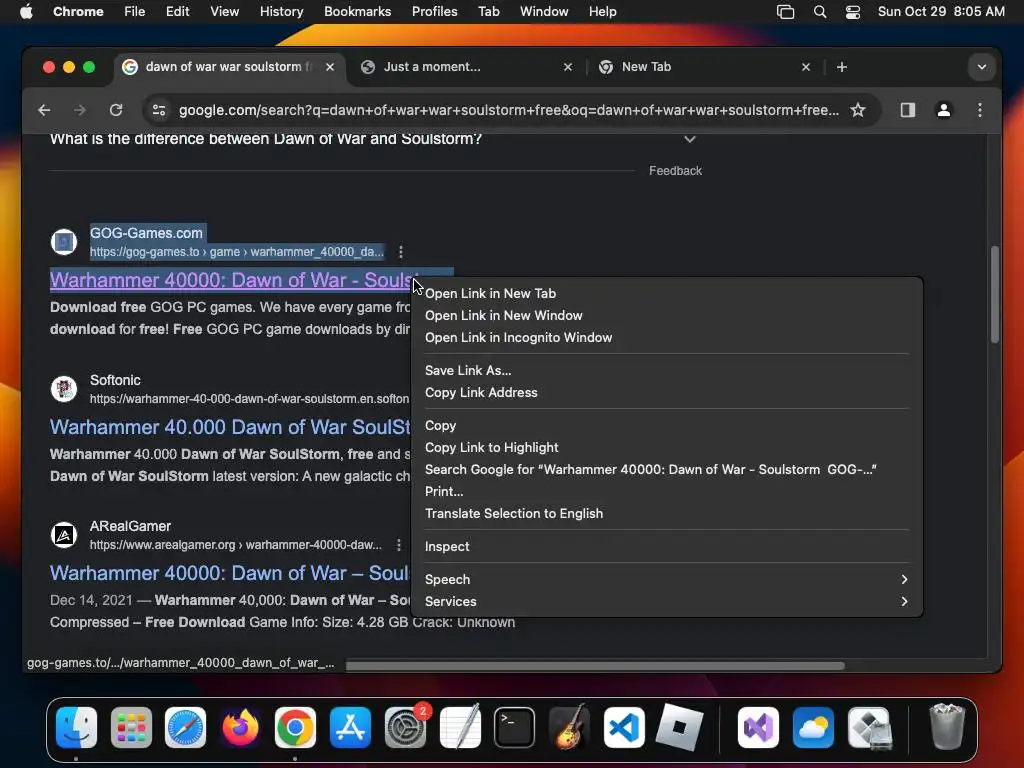Image resolution: width=1024 pixels, height=768 pixels.
Task: Open Spotlight search in the menu bar
Action: click(820, 11)
